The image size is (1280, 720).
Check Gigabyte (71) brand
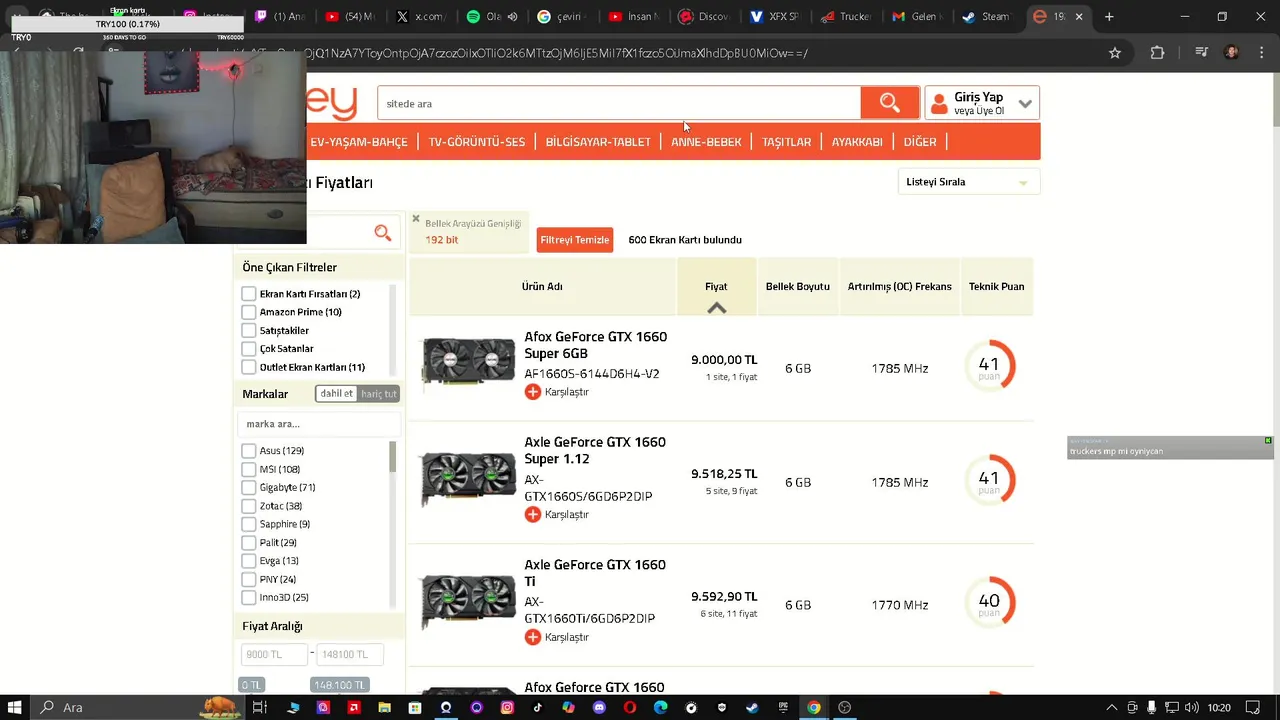[249, 487]
